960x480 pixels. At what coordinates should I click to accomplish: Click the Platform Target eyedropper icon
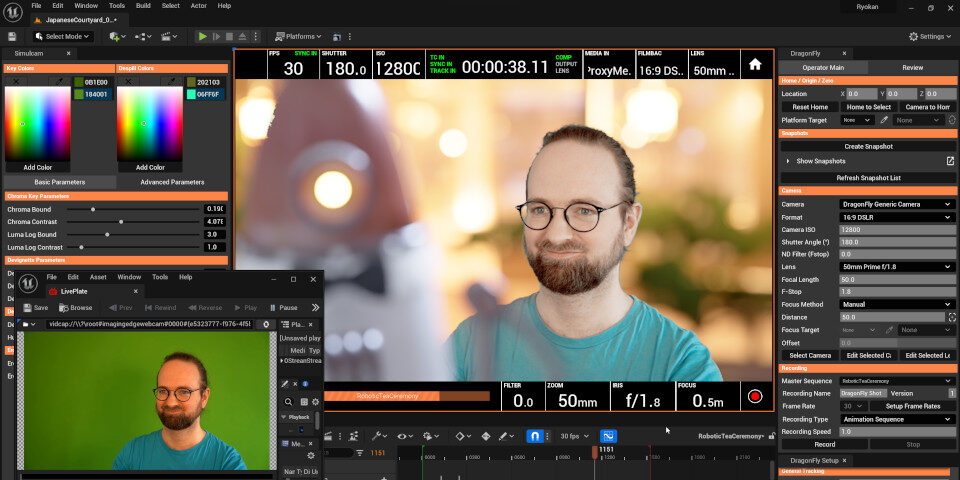pyautogui.click(x=884, y=120)
